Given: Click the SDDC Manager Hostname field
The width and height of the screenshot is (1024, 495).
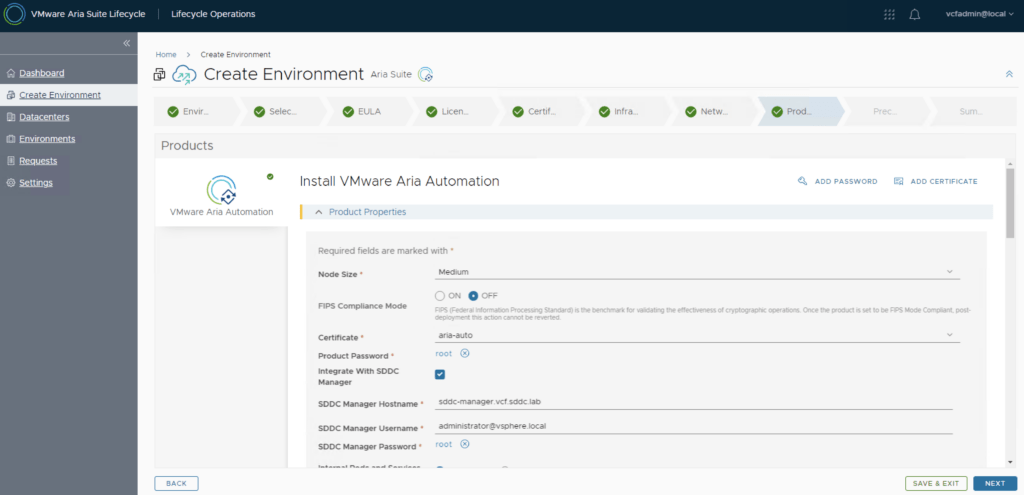Looking at the screenshot, I should point(694,400).
